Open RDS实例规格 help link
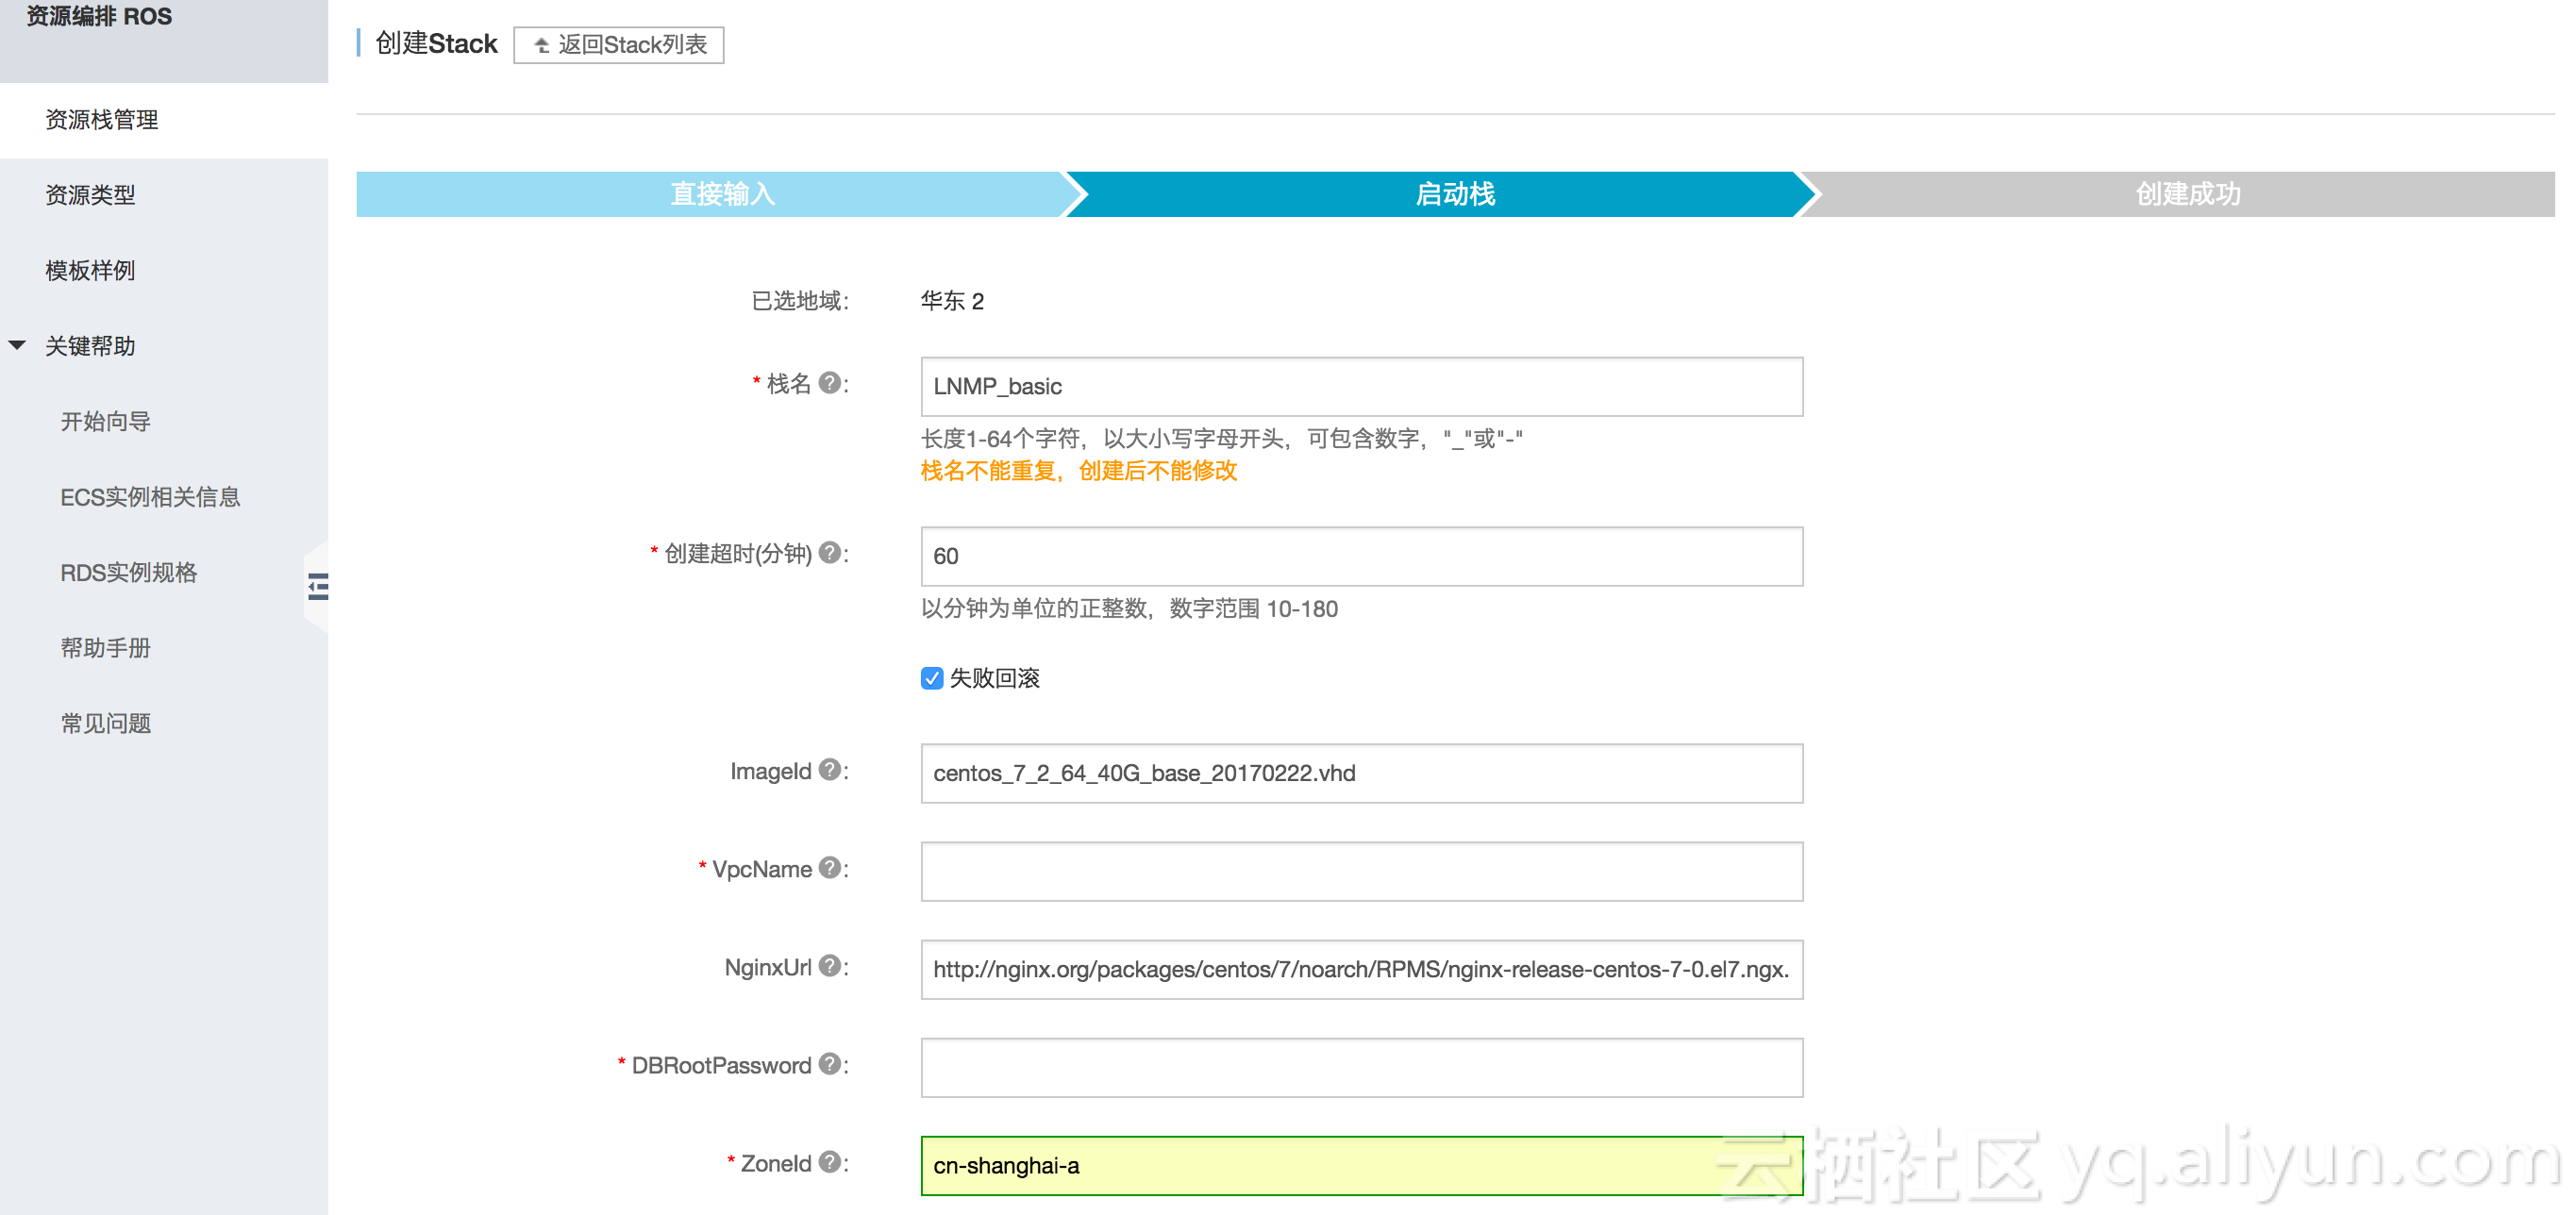The height and width of the screenshot is (1215, 2576). click(129, 573)
